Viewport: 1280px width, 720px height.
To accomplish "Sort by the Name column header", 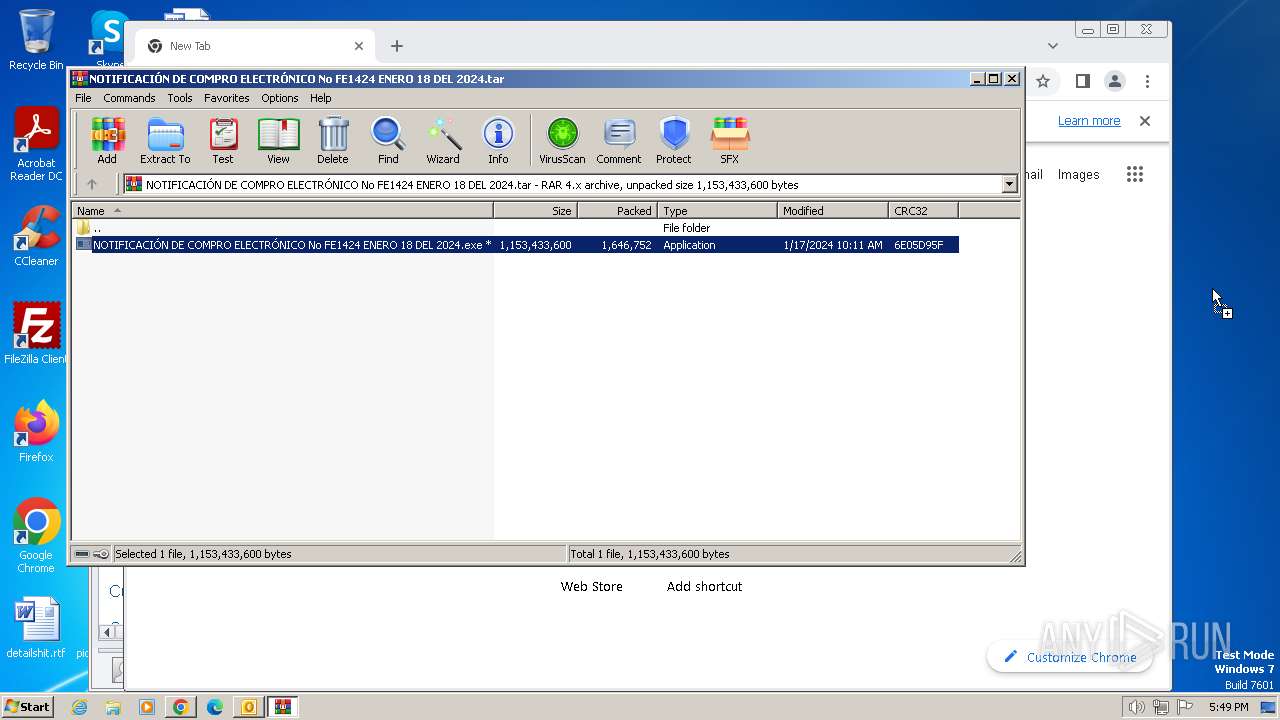I will (282, 210).
